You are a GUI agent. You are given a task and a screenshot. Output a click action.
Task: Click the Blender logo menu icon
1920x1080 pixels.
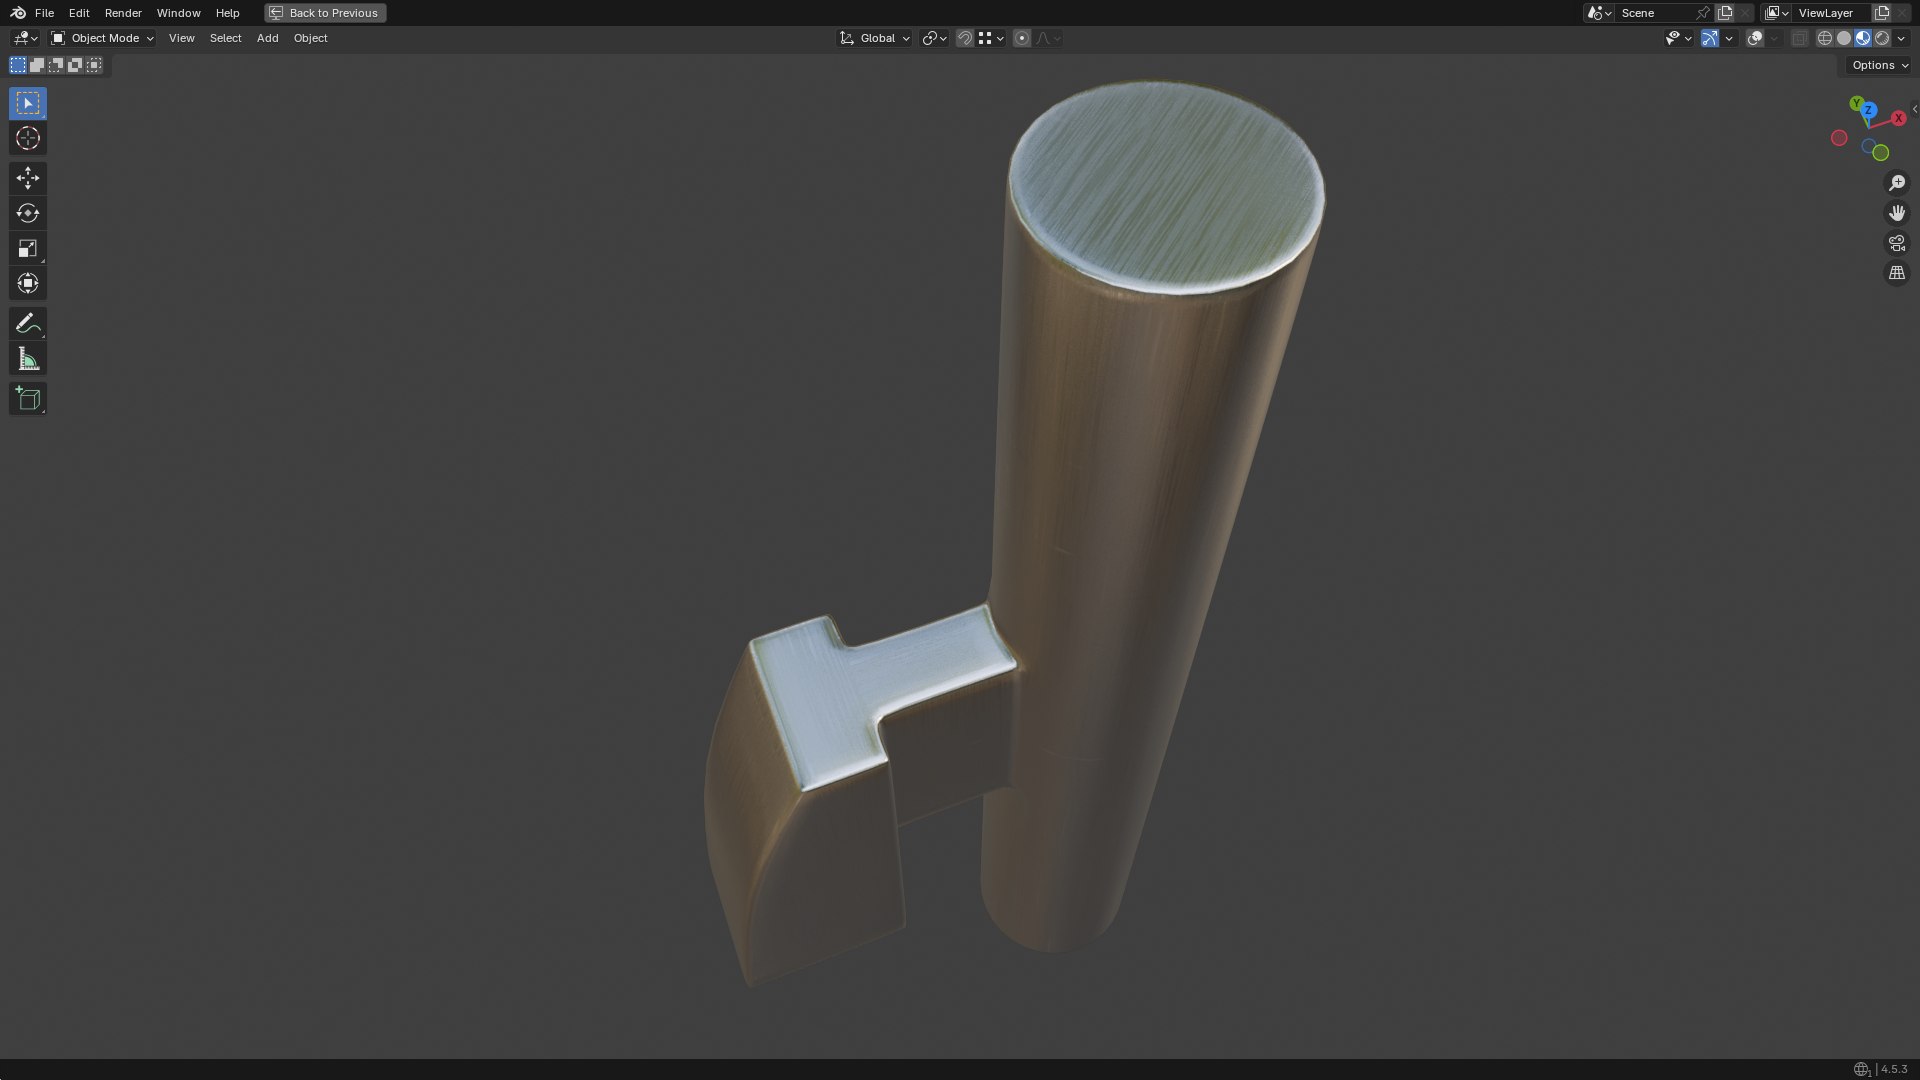coord(18,13)
